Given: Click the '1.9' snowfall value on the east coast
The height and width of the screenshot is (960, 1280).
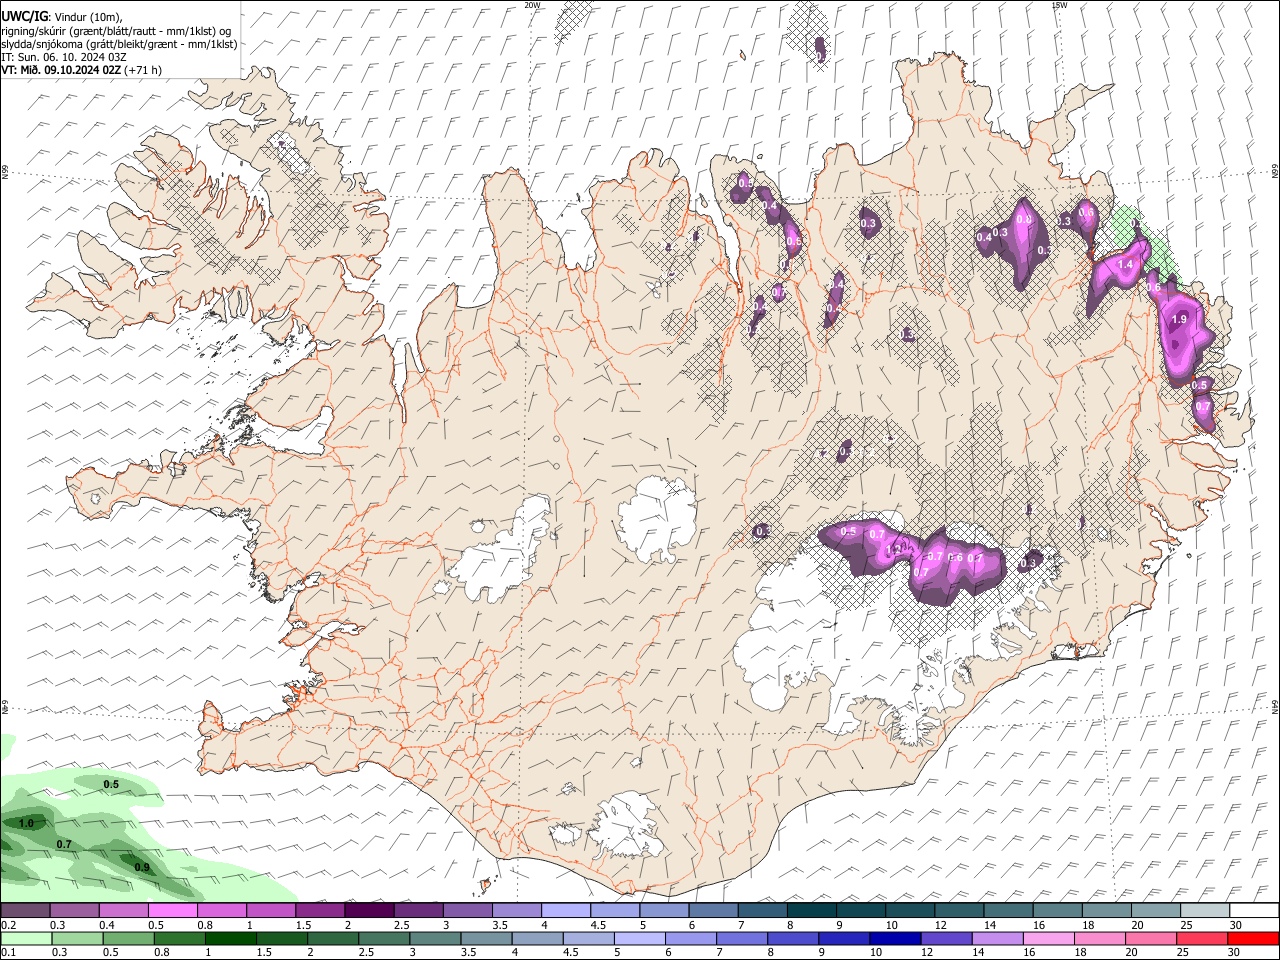Looking at the screenshot, I should [1178, 319].
